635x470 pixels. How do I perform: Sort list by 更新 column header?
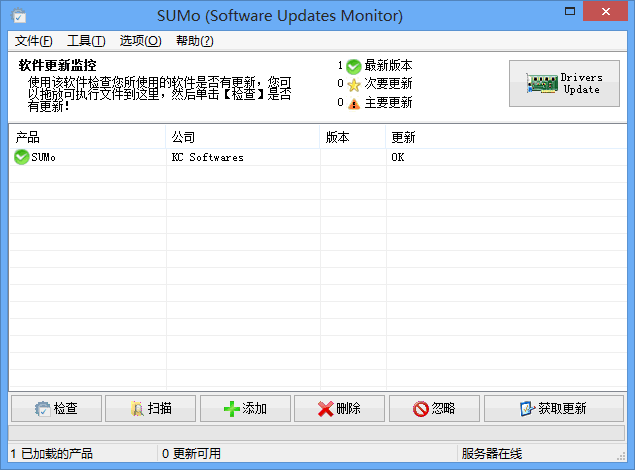(x=506, y=137)
